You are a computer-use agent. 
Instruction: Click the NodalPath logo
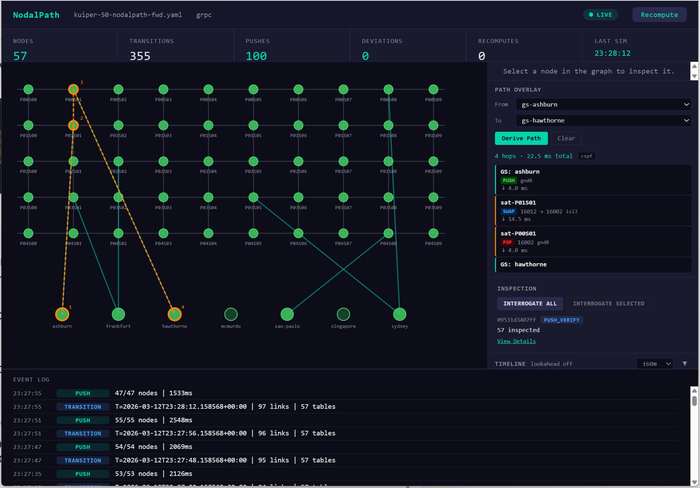coord(36,15)
